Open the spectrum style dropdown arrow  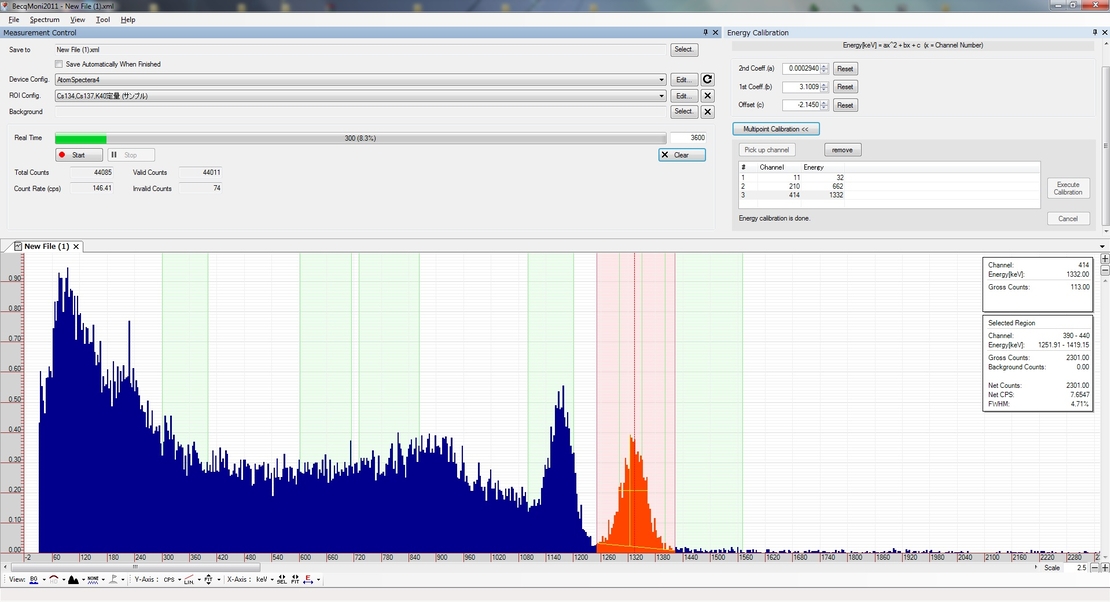point(83,579)
